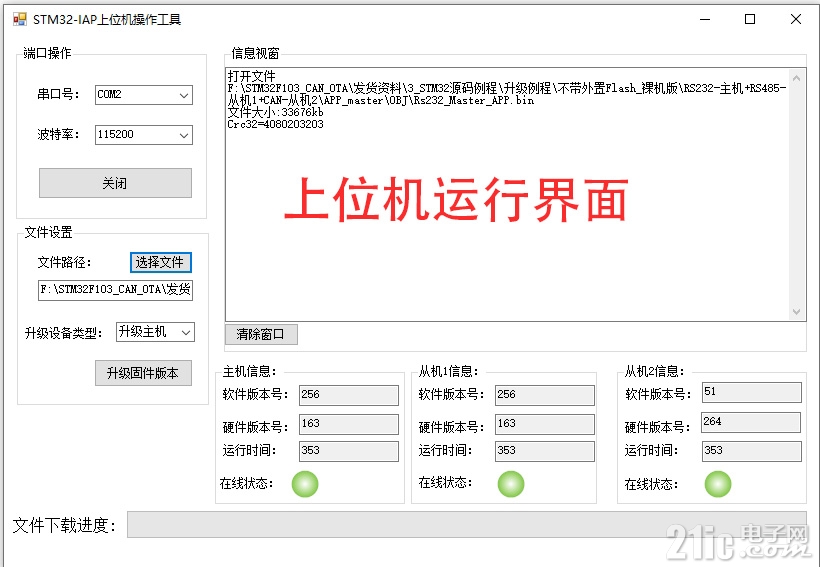Click 从机1 硬件版本号 field showing 163

click(x=544, y=424)
